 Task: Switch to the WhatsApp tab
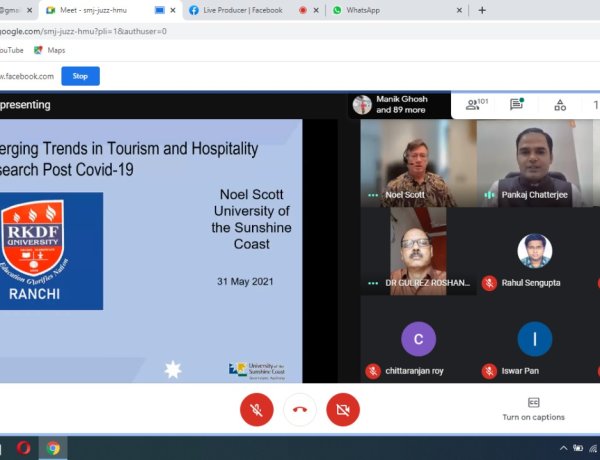pyautogui.click(x=390, y=10)
